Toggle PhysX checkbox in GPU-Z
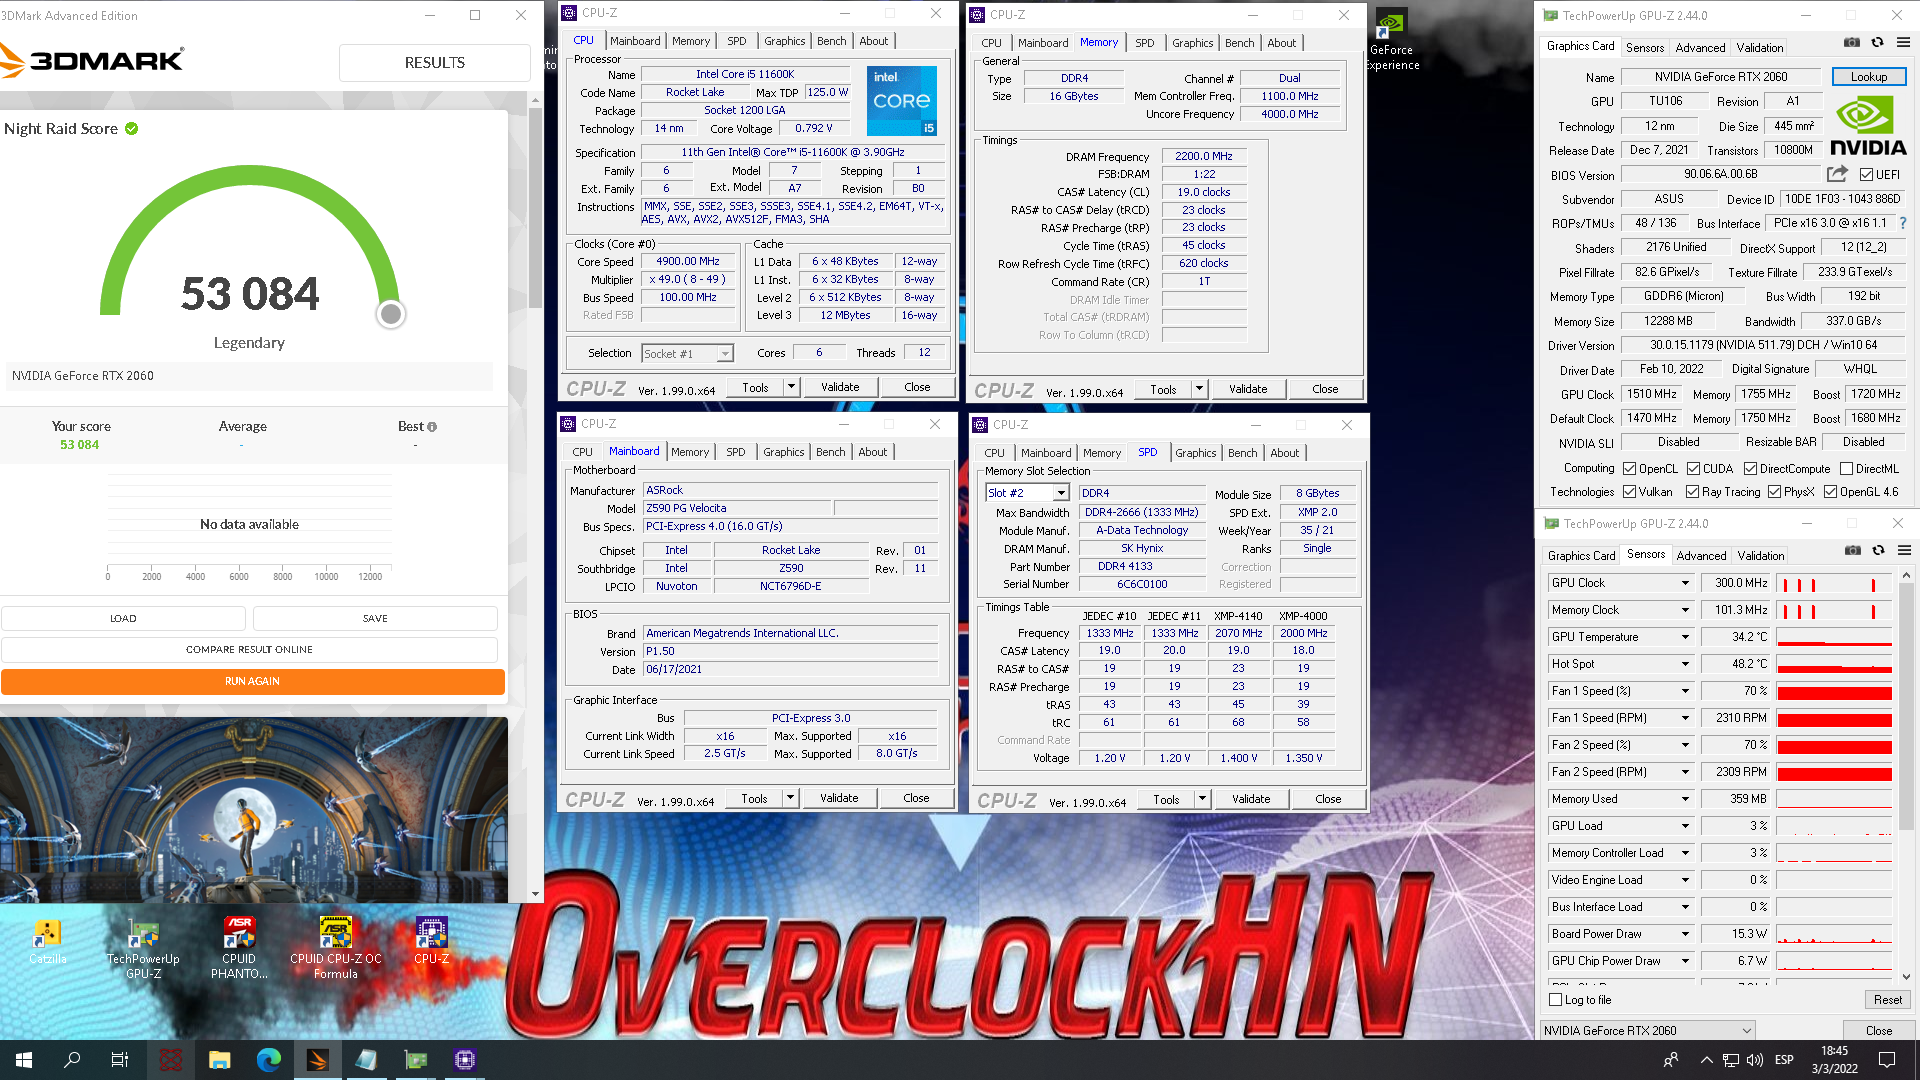Viewport: 1920px width, 1080px height. [1774, 492]
